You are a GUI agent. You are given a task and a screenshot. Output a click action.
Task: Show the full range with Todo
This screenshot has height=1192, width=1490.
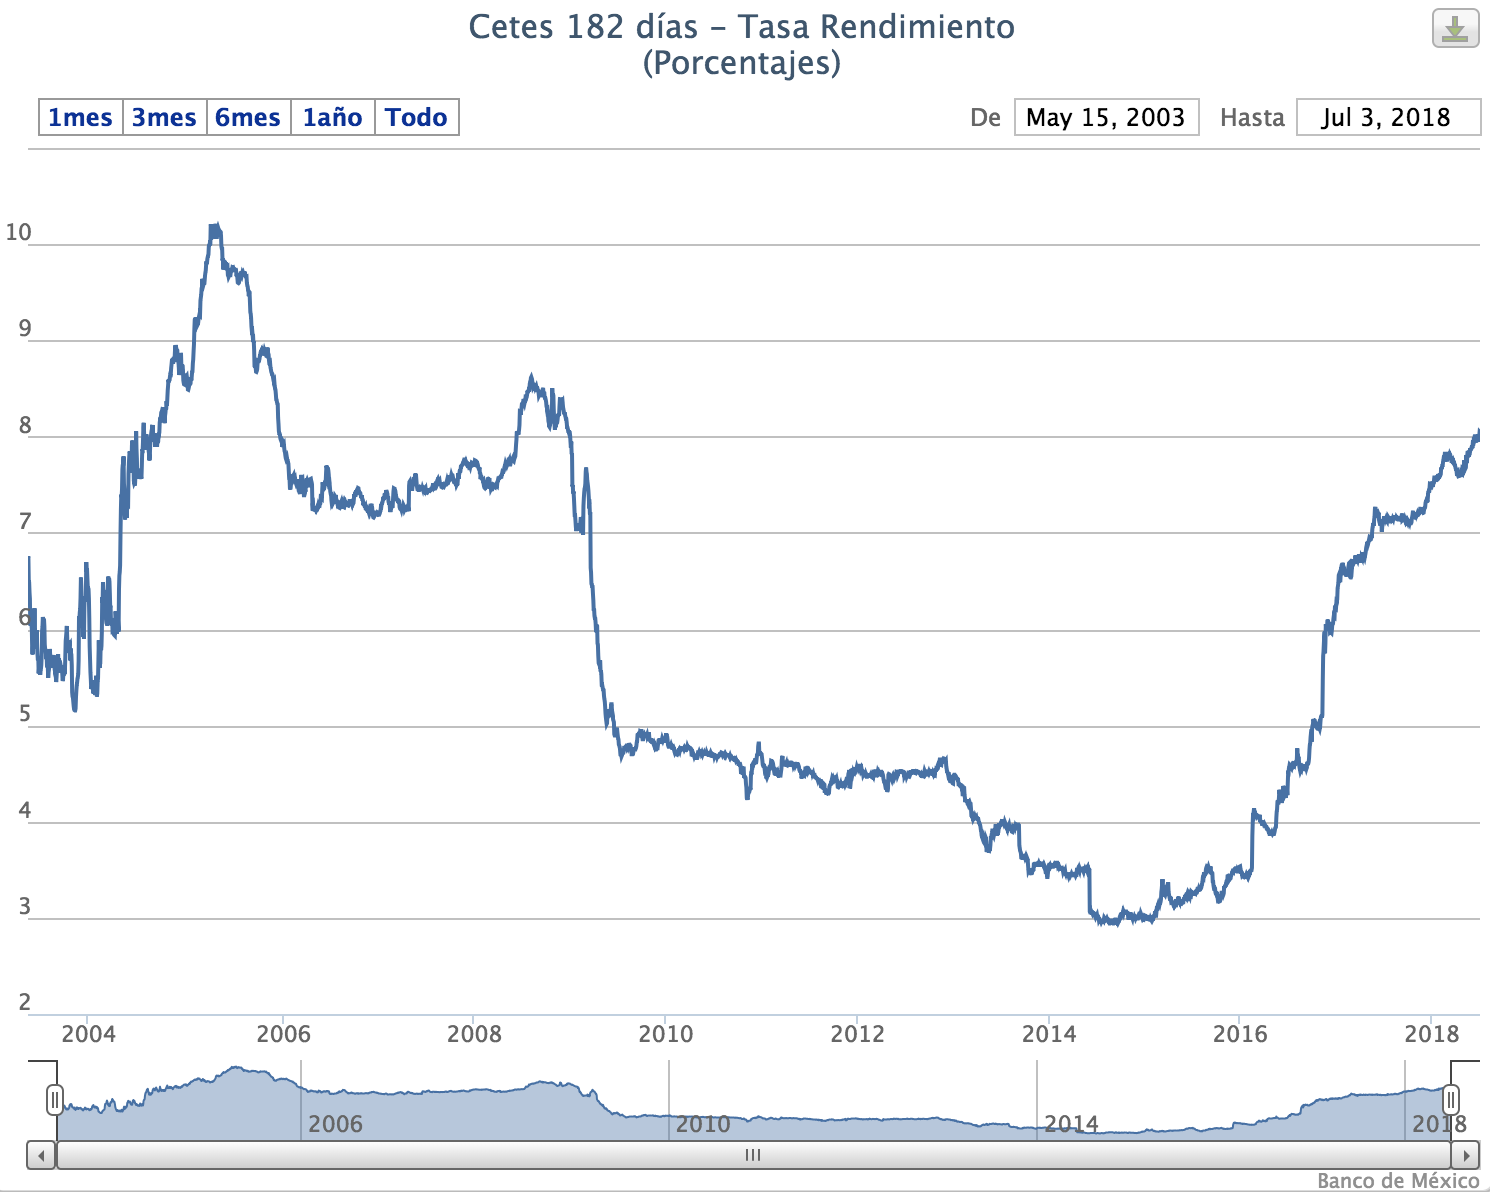pyautogui.click(x=416, y=117)
